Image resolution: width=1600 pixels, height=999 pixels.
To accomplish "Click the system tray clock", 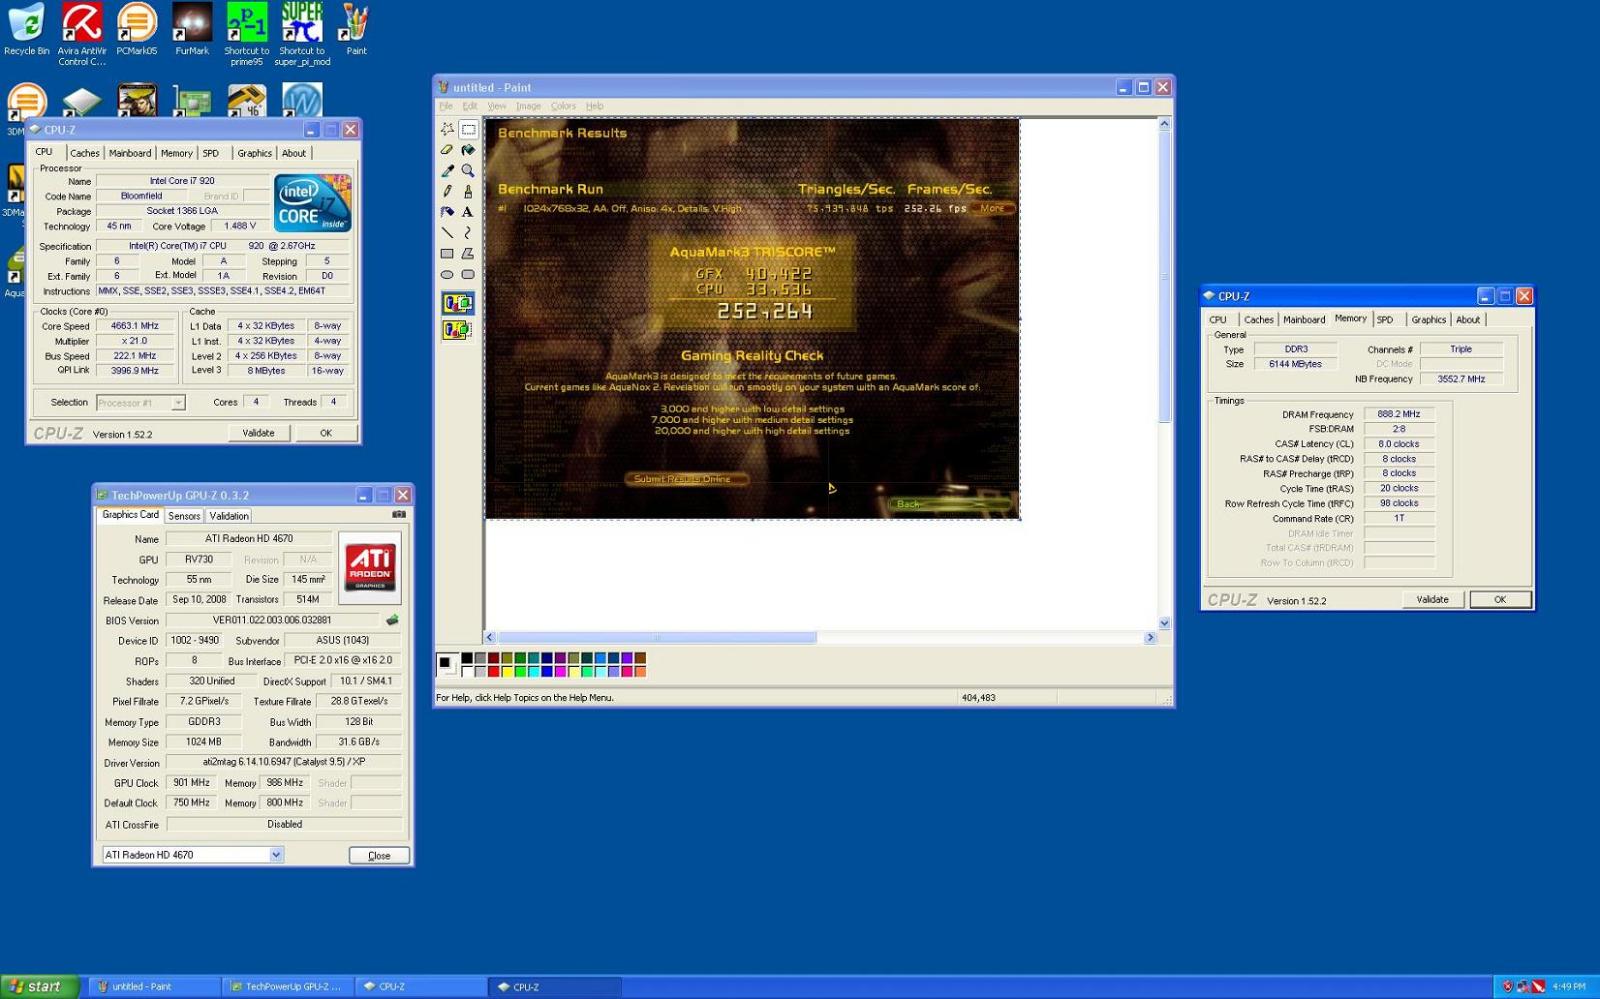I will pos(1569,987).
